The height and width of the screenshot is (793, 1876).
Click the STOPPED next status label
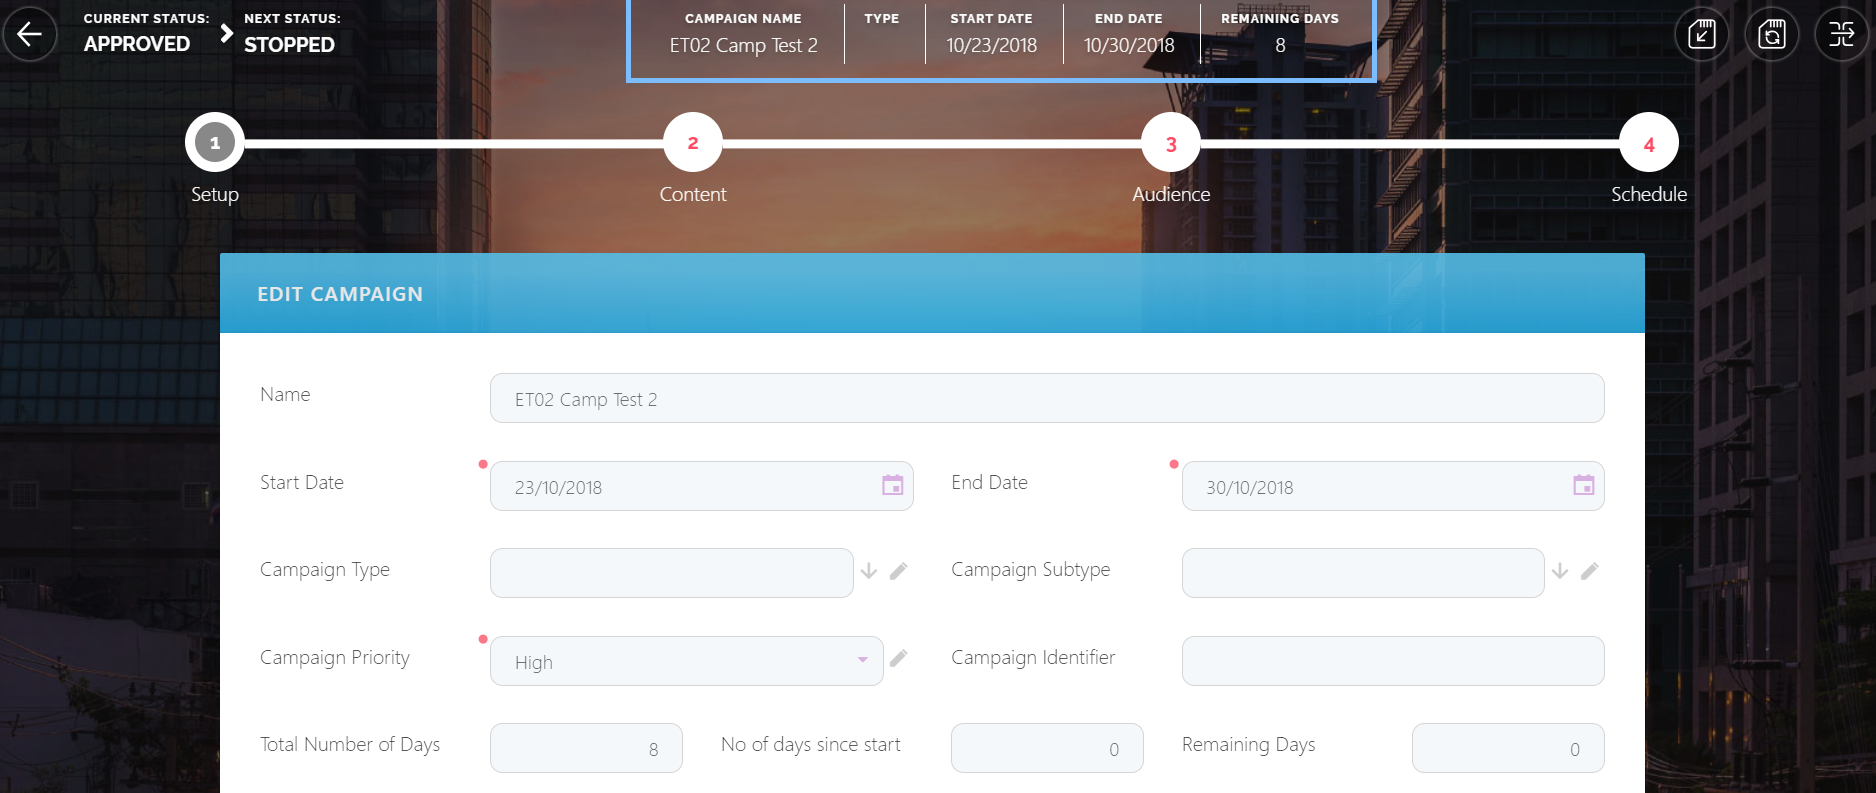(x=289, y=45)
